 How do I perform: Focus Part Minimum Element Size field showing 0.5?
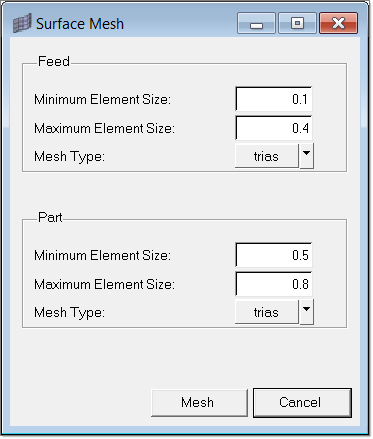pyautogui.click(x=274, y=255)
